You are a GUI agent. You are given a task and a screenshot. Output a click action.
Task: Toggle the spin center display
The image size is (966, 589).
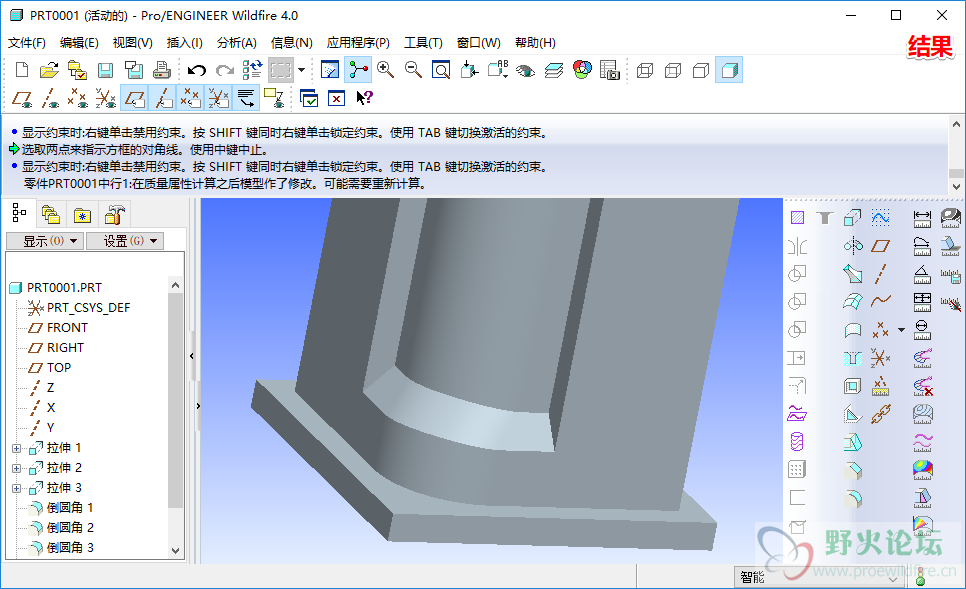(358, 70)
